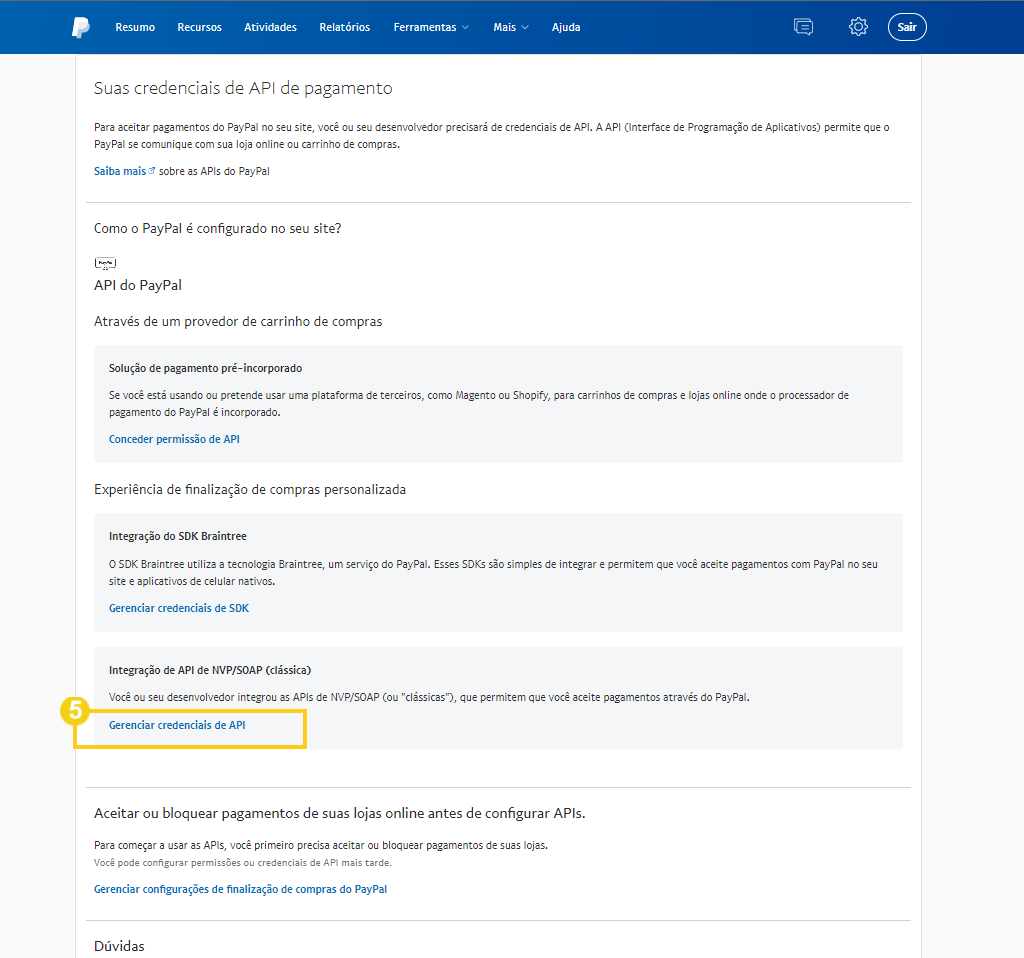The height and width of the screenshot is (958, 1024).
Task: Open Gerenciar credenciais de API link
Action: [x=177, y=725]
